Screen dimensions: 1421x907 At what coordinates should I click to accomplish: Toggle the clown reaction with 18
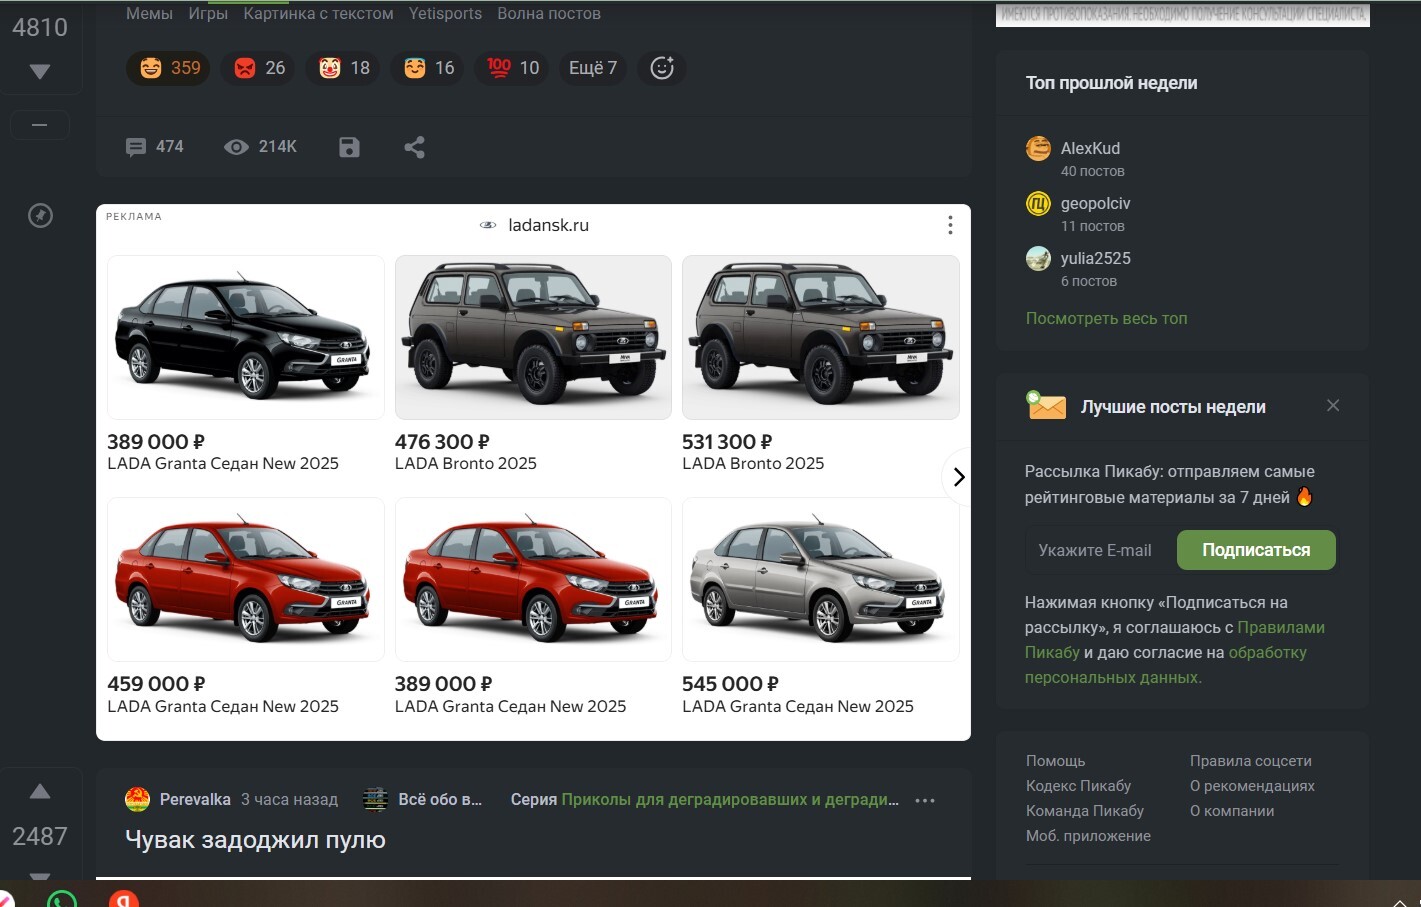coord(343,68)
